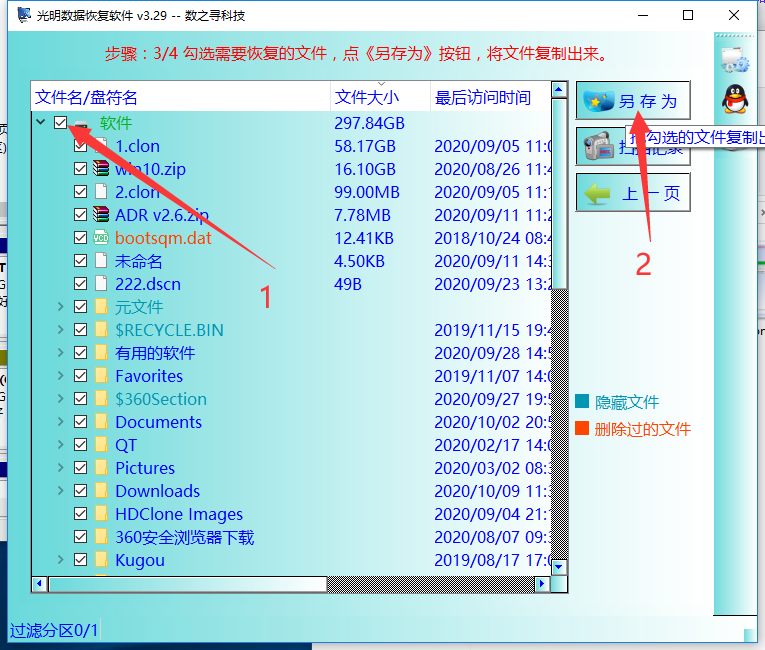Click the horizontal scrollbar right arrow
The height and width of the screenshot is (650, 765).
click(542, 584)
